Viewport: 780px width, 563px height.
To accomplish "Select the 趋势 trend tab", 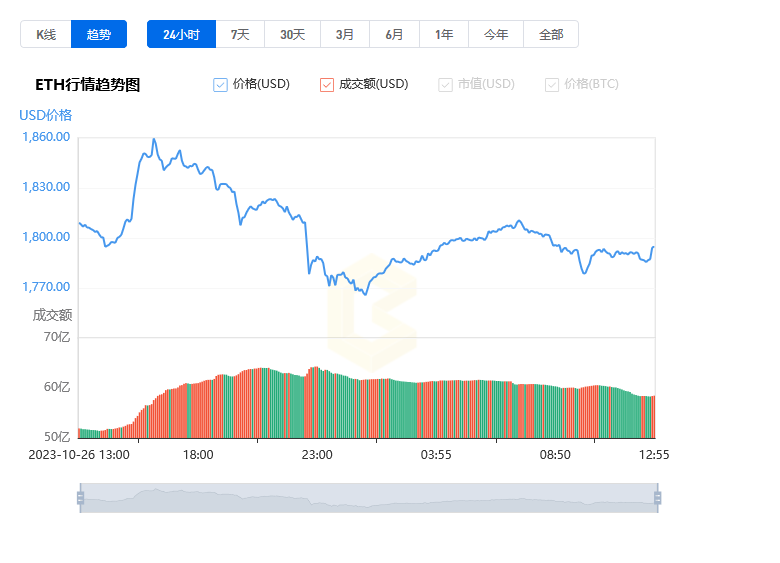I will 98,34.
